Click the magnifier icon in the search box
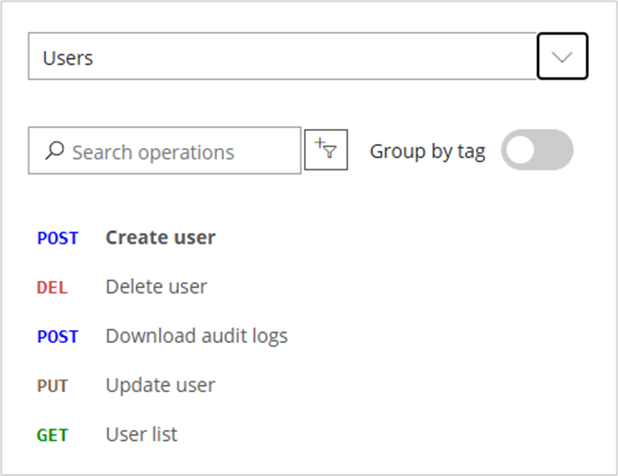618x476 pixels. pyautogui.click(x=55, y=151)
